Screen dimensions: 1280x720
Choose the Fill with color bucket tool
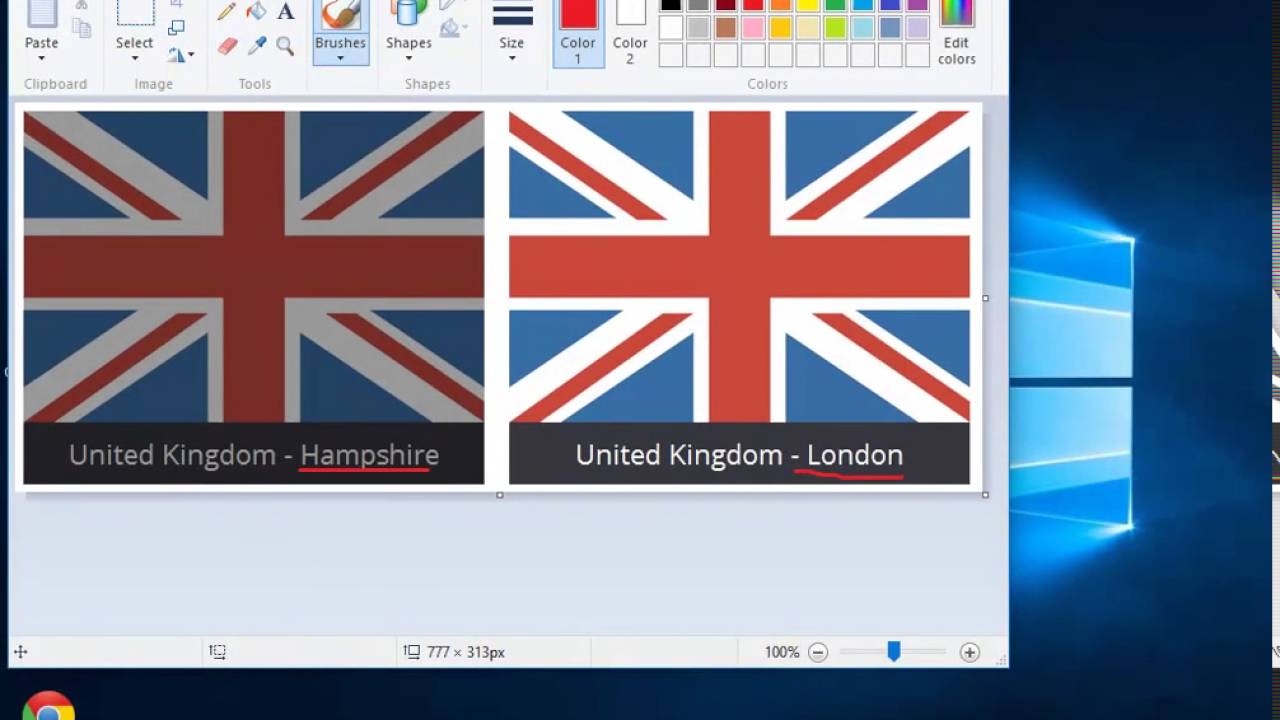pyautogui.click(x=256, y=11)
